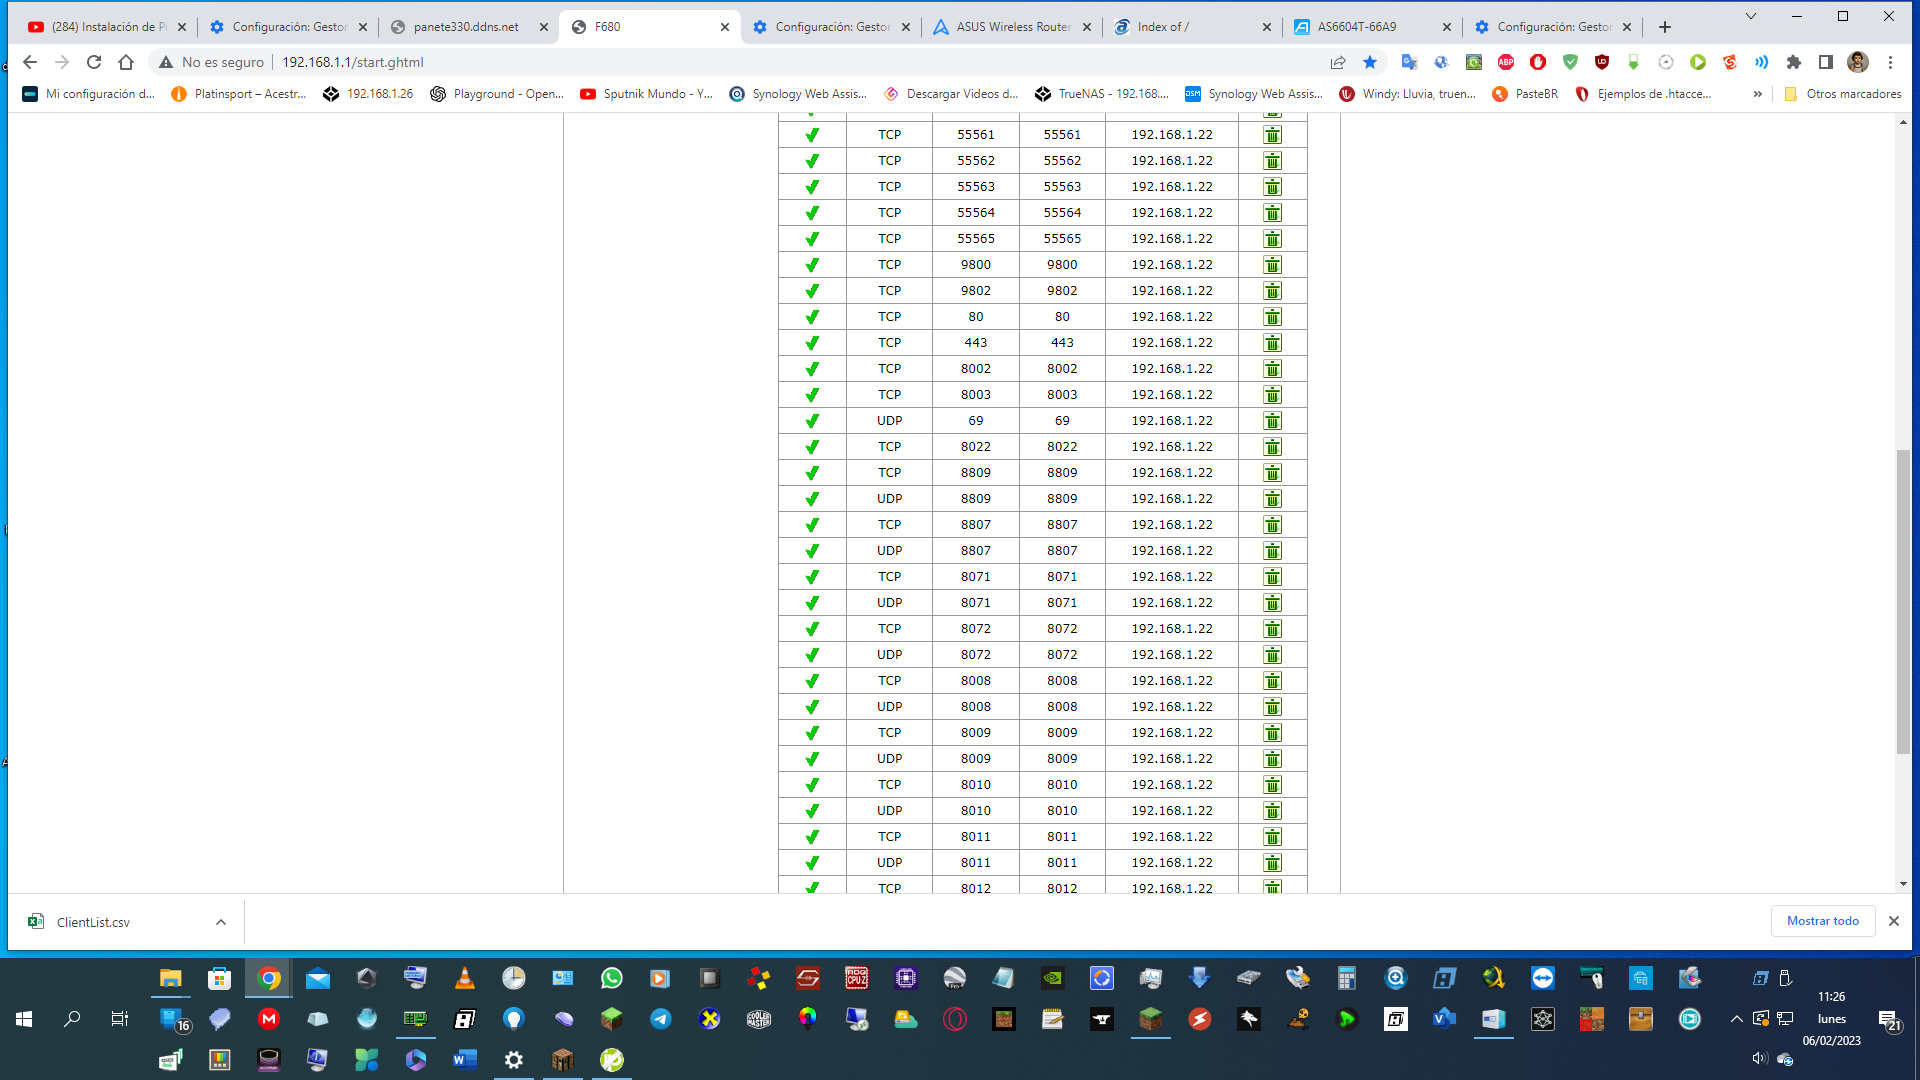The width and height of the screenshot is (1920, 1080).
Task: Bookmark this page with the star icon
Action: pos(1370,62)
